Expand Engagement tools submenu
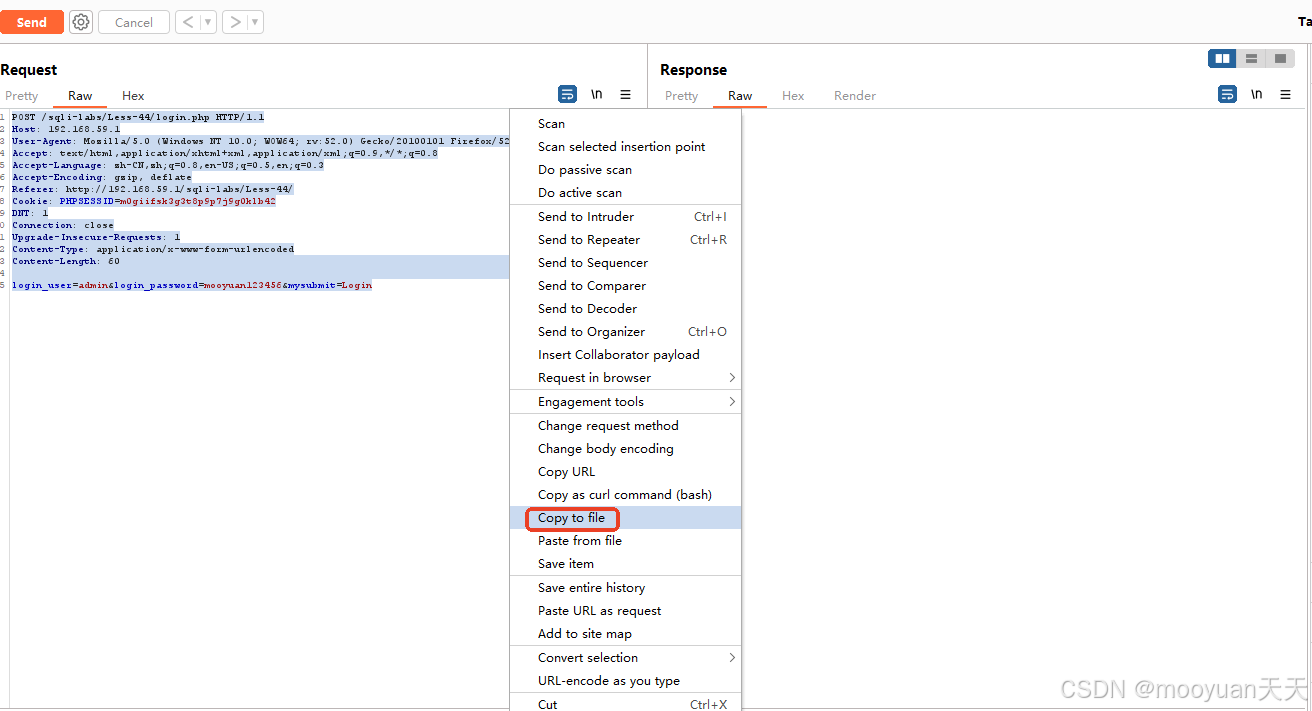This screenshot has width=1312, height=711. [625, 402]
